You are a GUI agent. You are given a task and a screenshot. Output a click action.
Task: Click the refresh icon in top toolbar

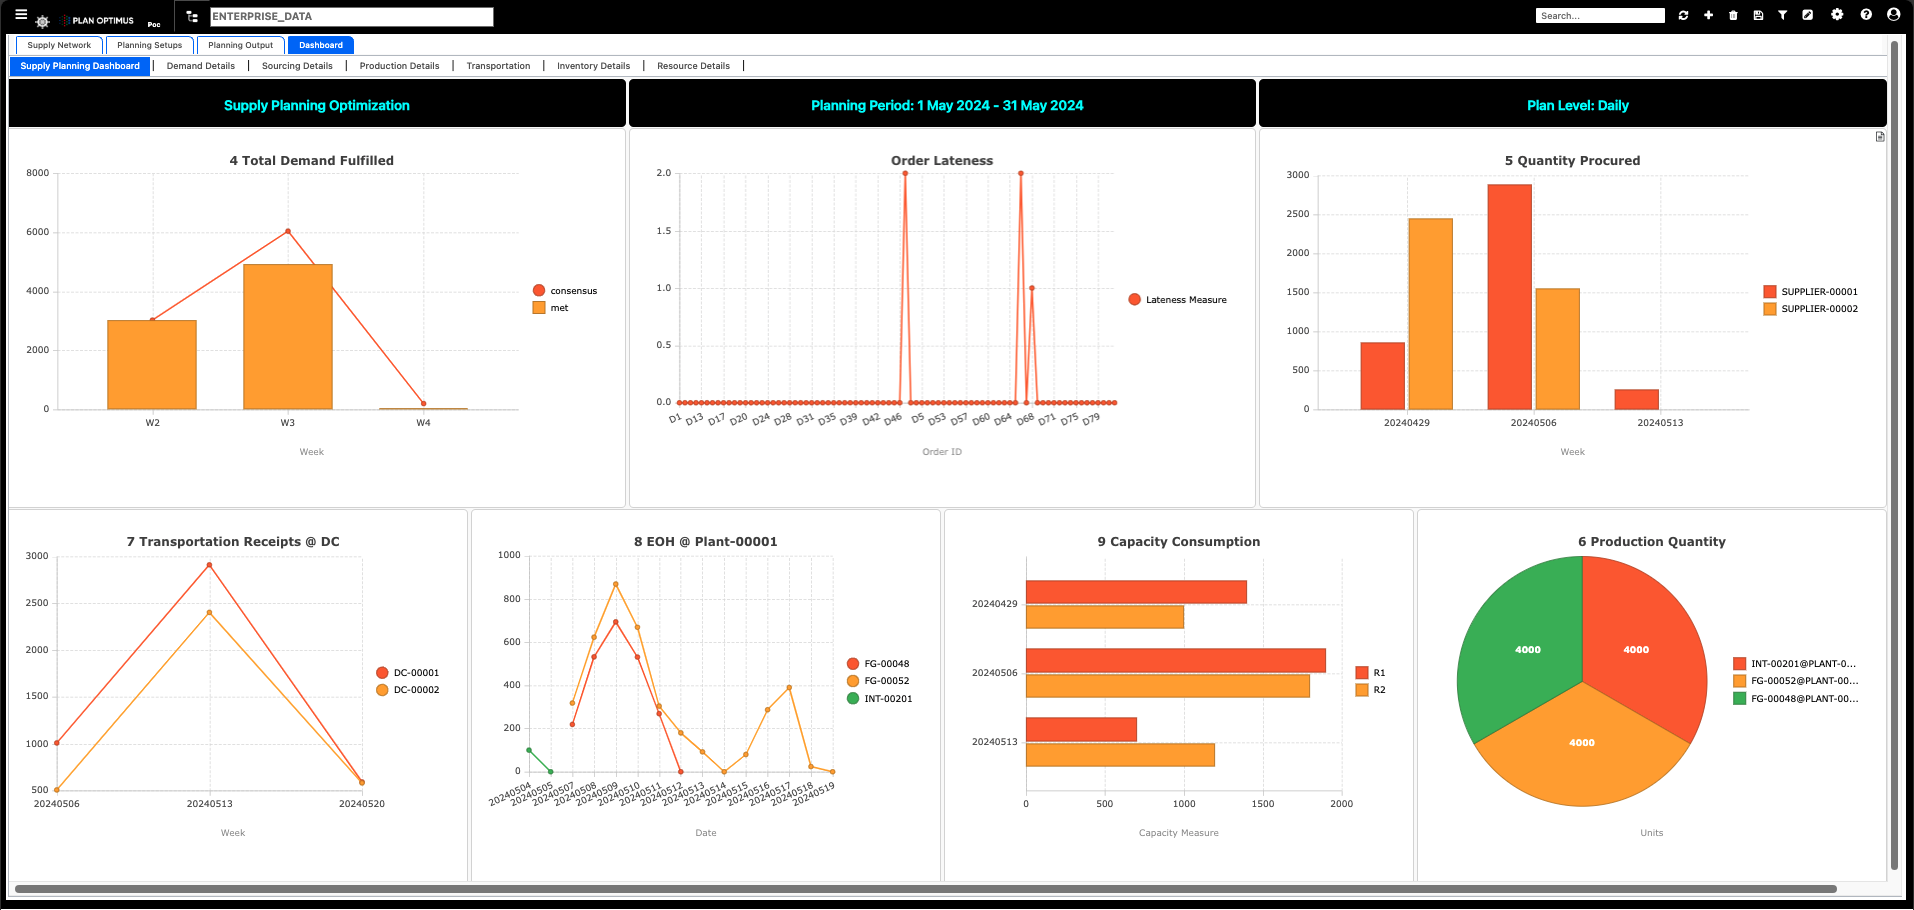coord(1684,15)
